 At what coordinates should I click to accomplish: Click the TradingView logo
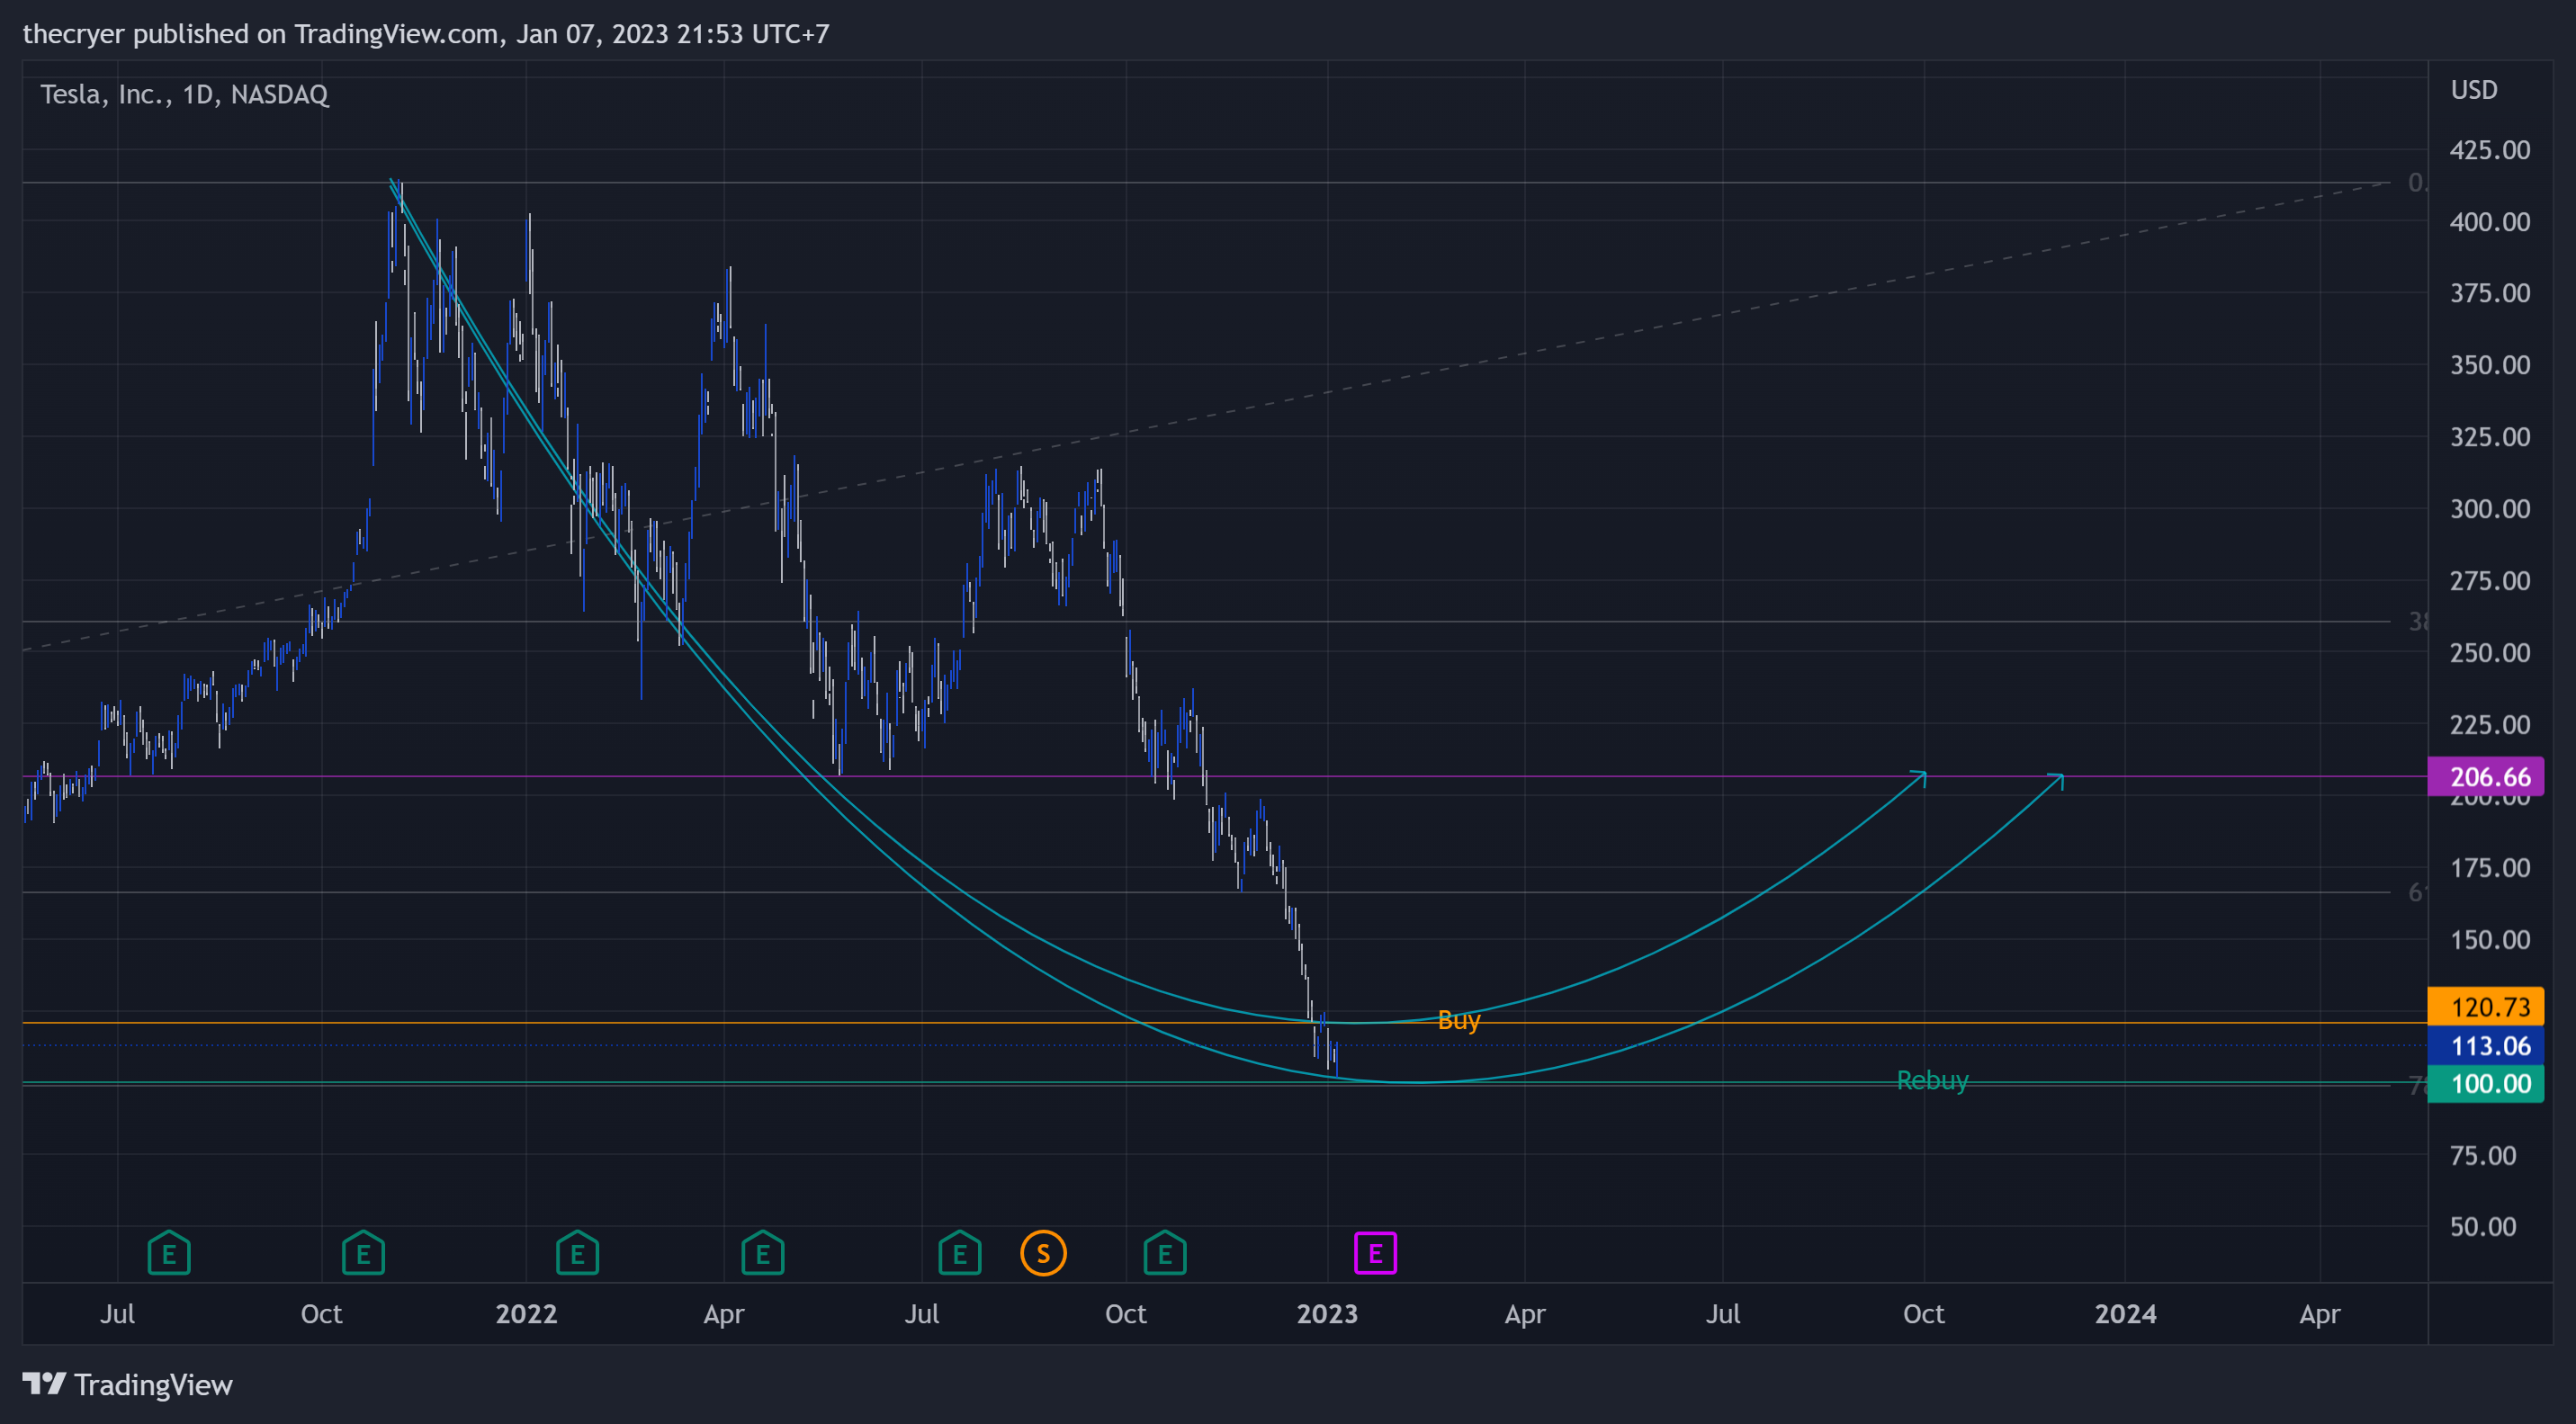tap(127, 1384)
